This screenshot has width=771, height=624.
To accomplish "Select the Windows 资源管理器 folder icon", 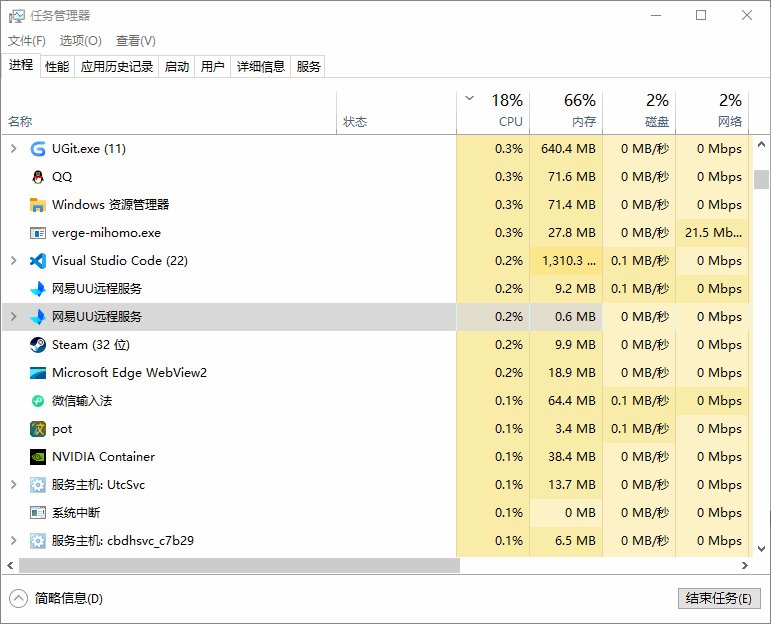I will coord(38,205).
